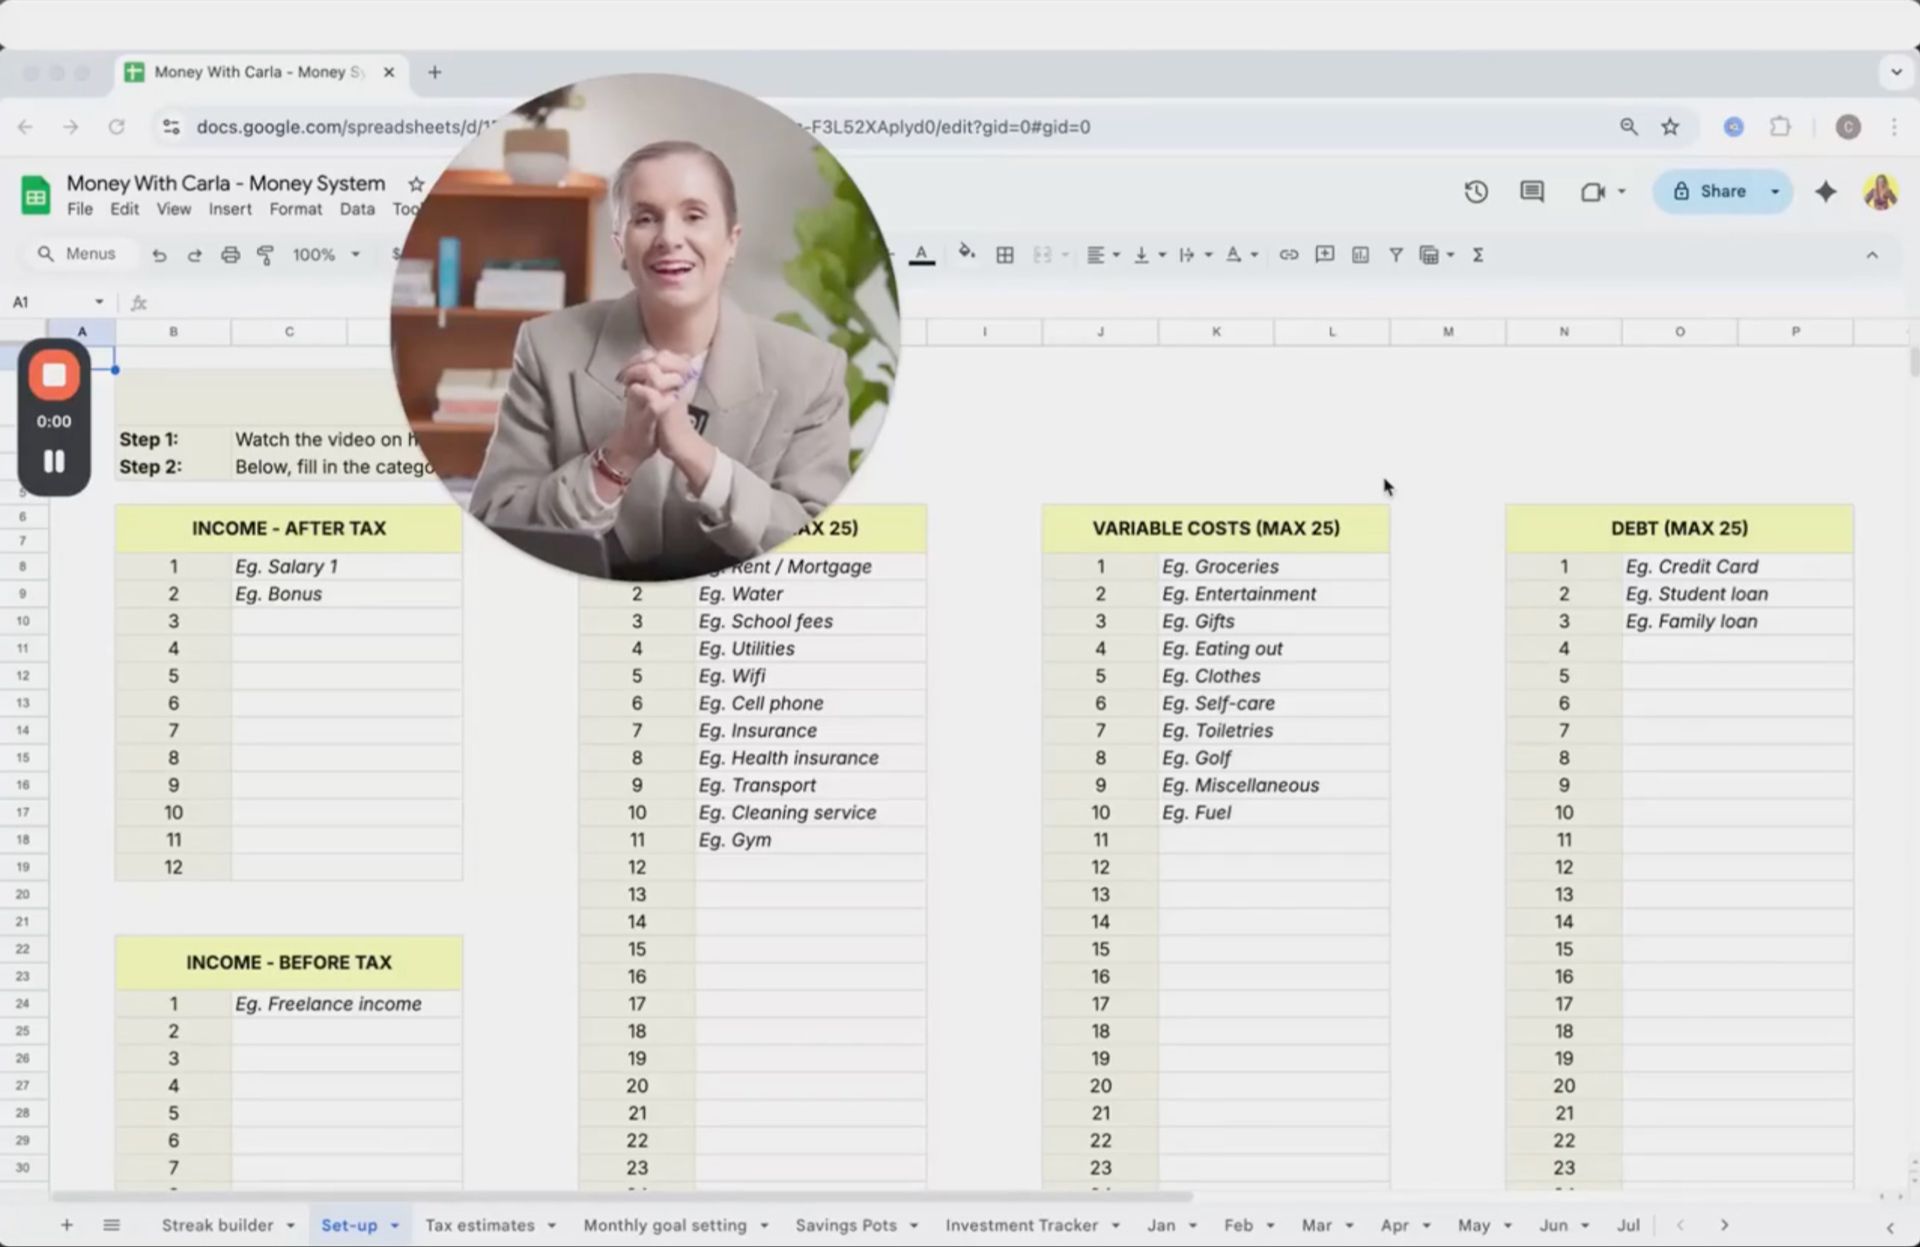The height and width of the screenshot is (1247, 1920).
Task: Click the Borders icon
Action: 1005,255
